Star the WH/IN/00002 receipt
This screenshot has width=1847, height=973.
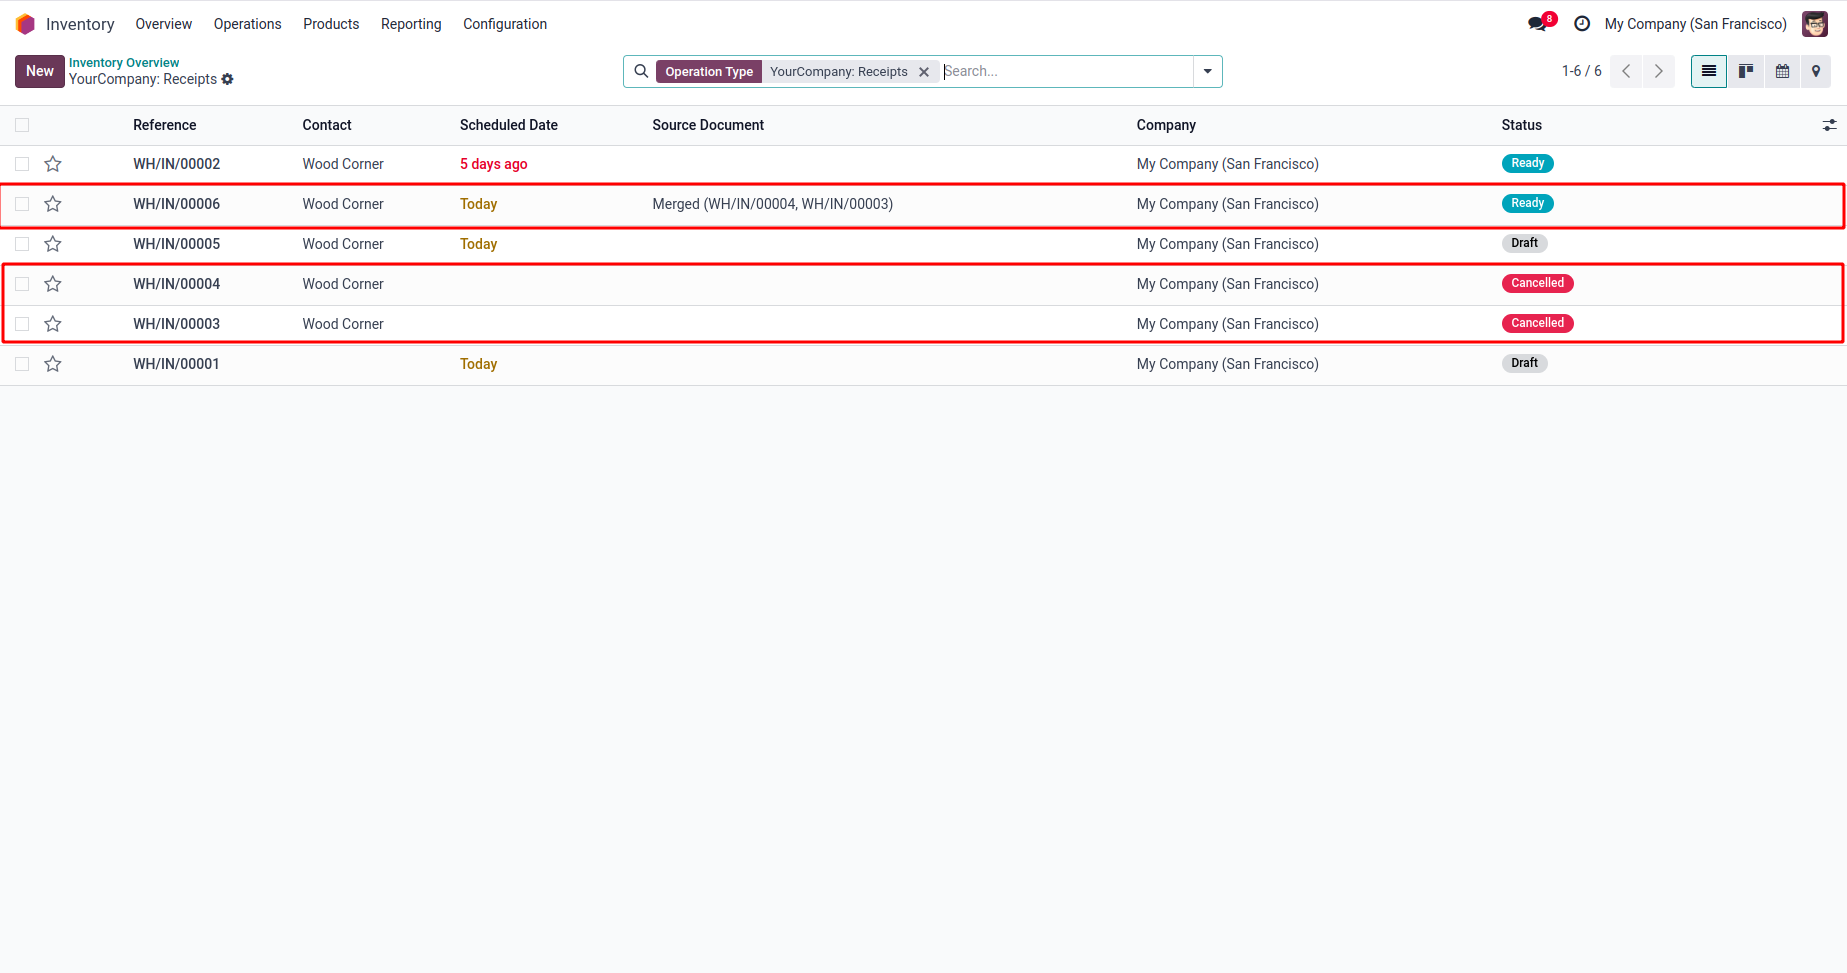click(53, 164)
